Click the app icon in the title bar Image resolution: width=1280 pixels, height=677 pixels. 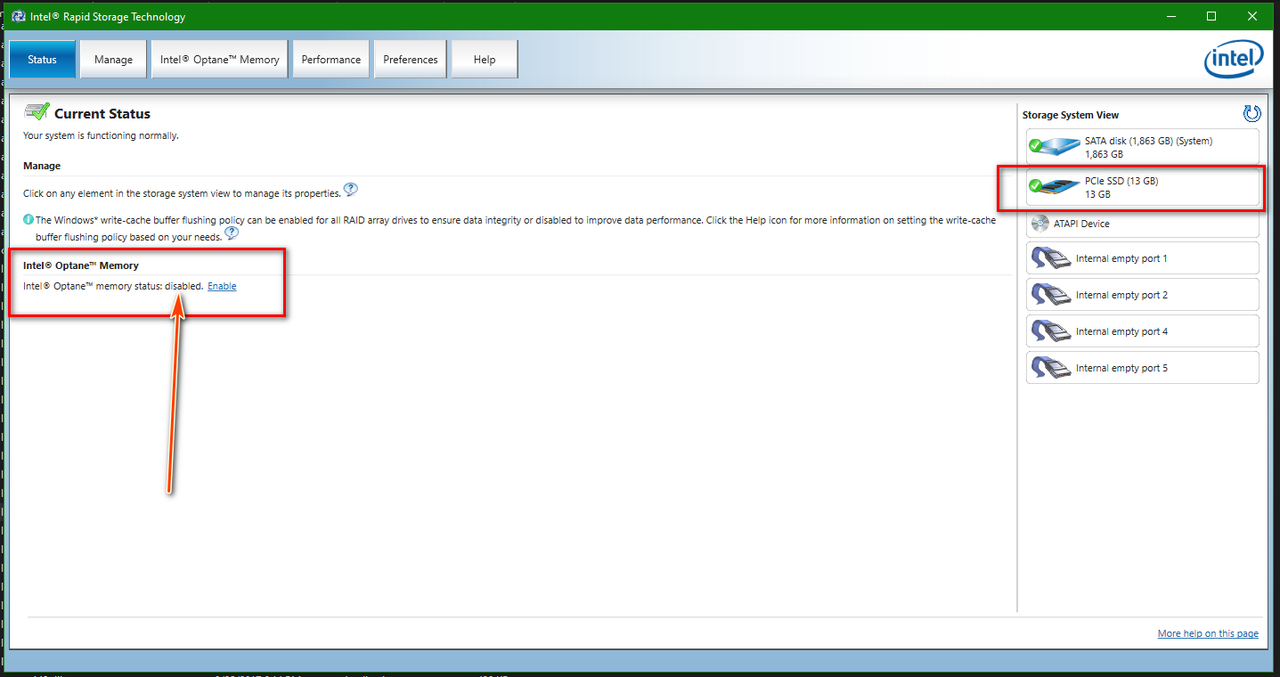[18, 16]
